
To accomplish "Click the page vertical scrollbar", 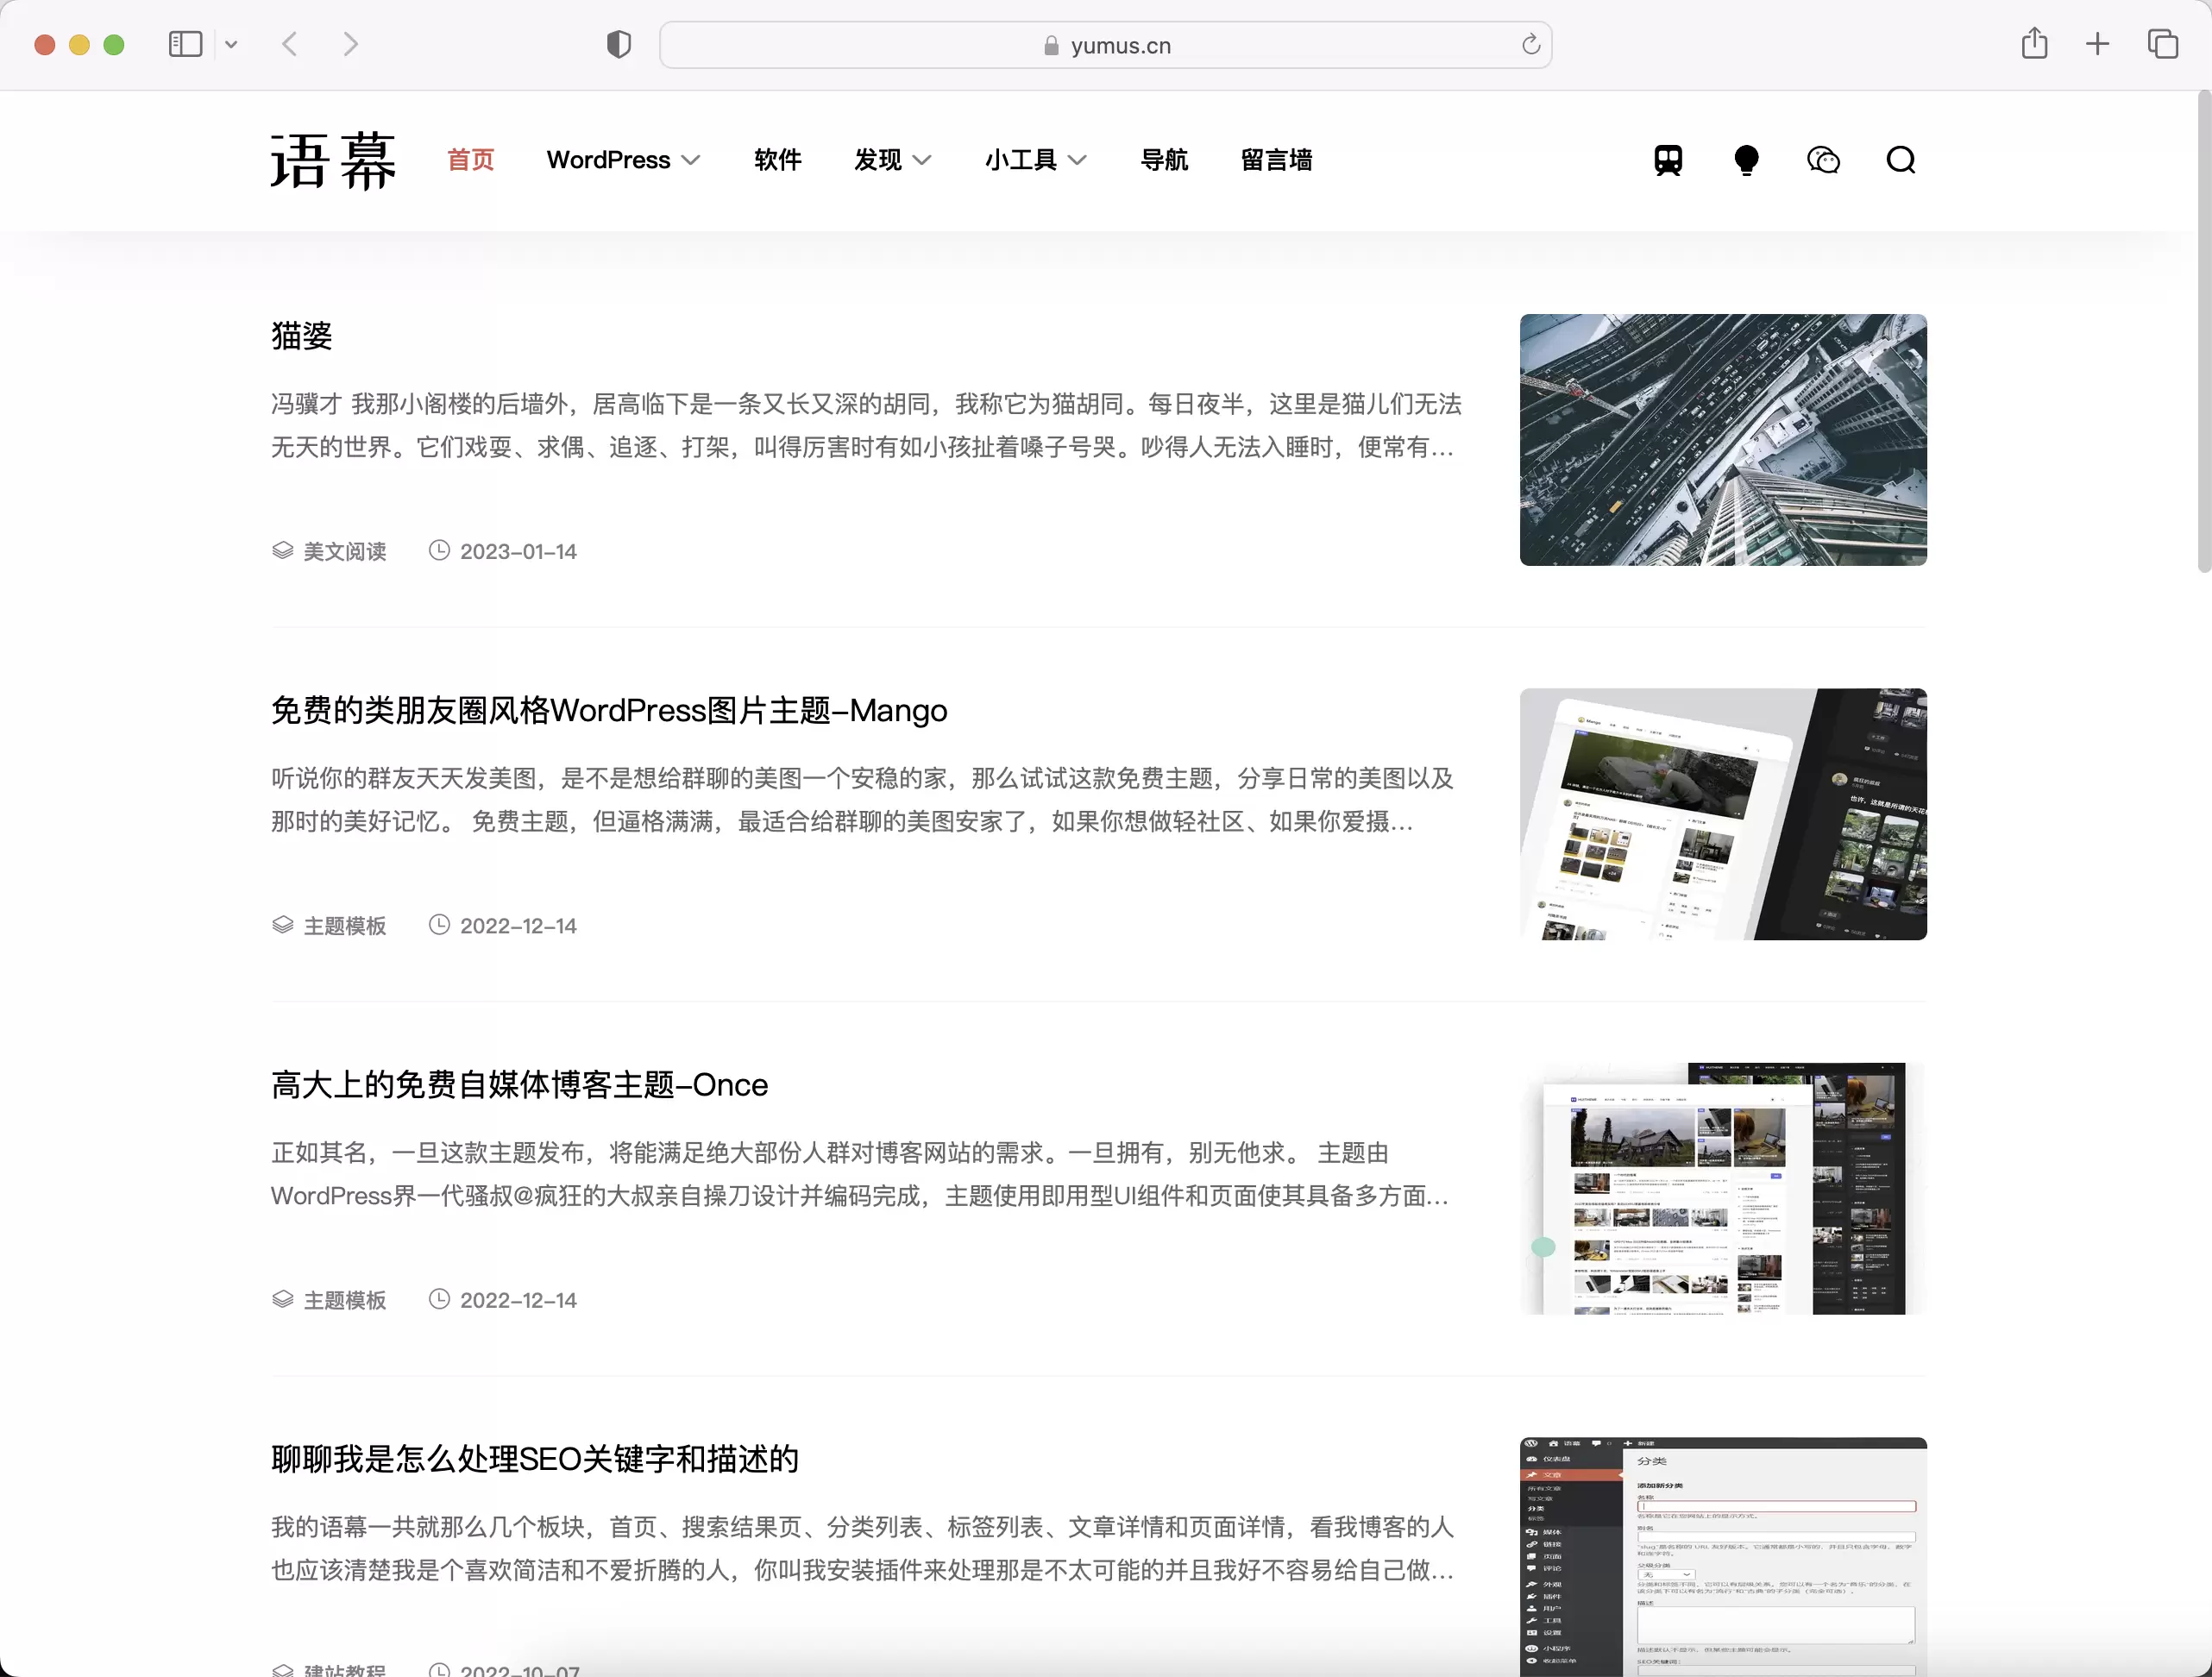I will pos(2204,333).
